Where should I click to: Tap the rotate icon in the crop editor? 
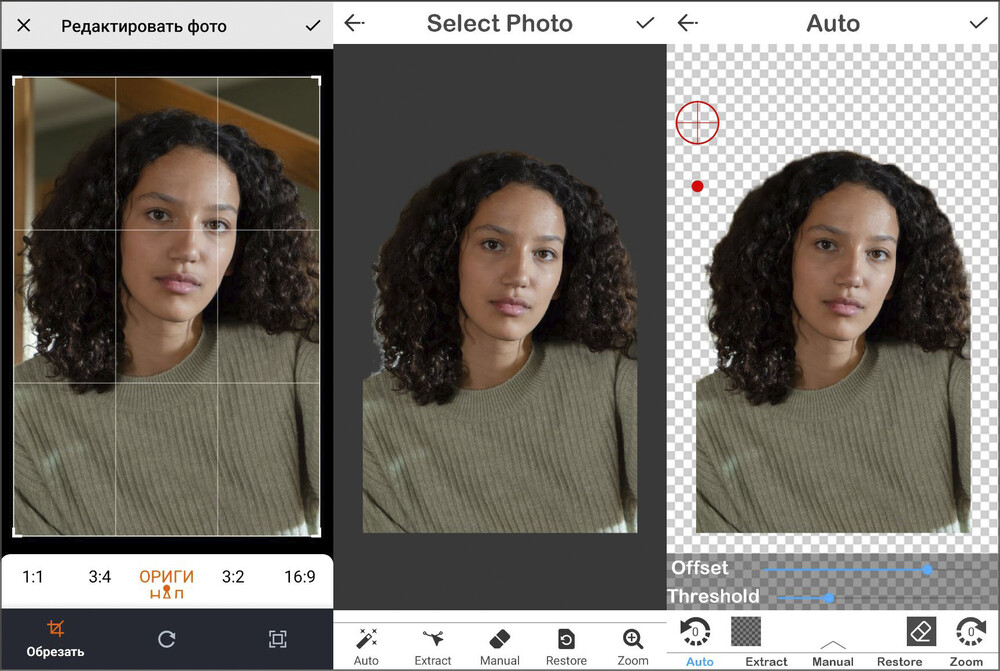click(x=168, y=641)
